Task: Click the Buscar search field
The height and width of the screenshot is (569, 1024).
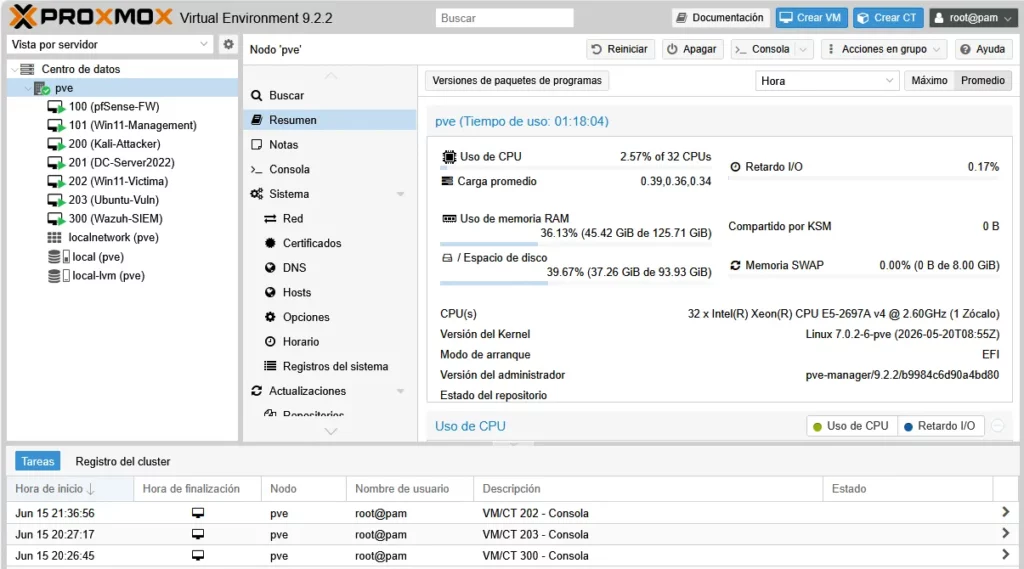Action: (504, 18)
